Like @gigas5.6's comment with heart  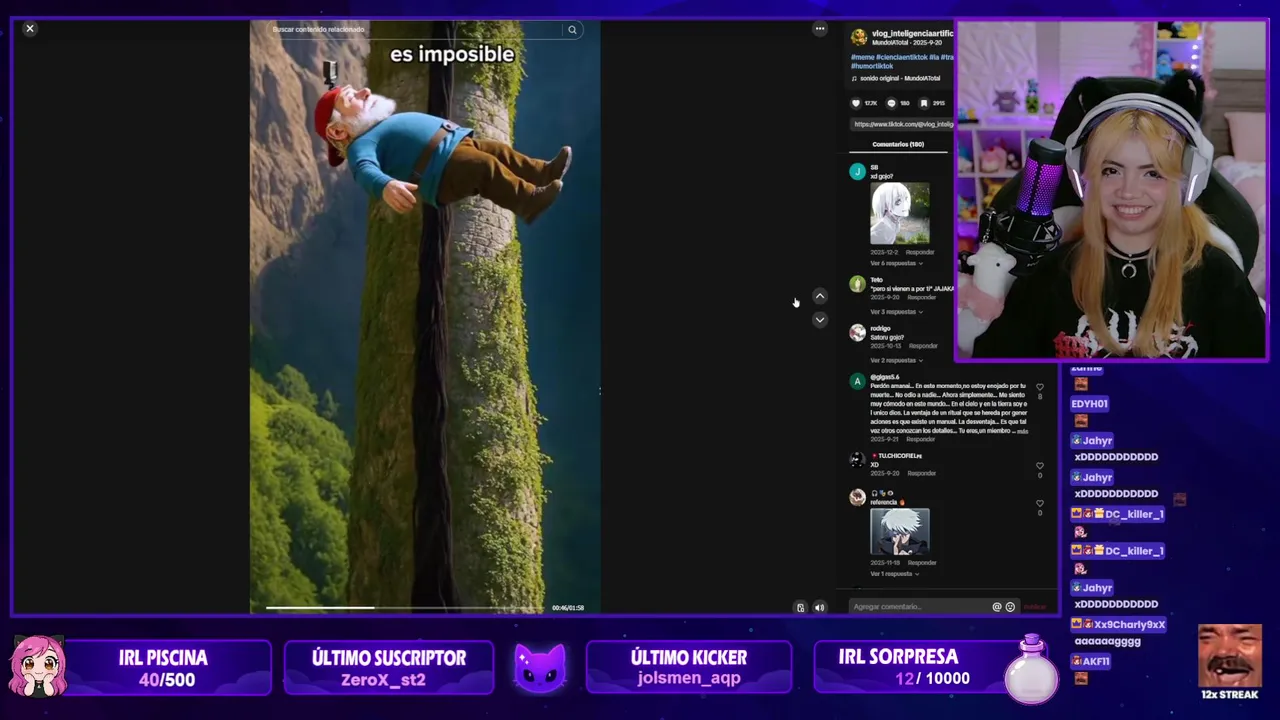click(x=1040, y=387)
